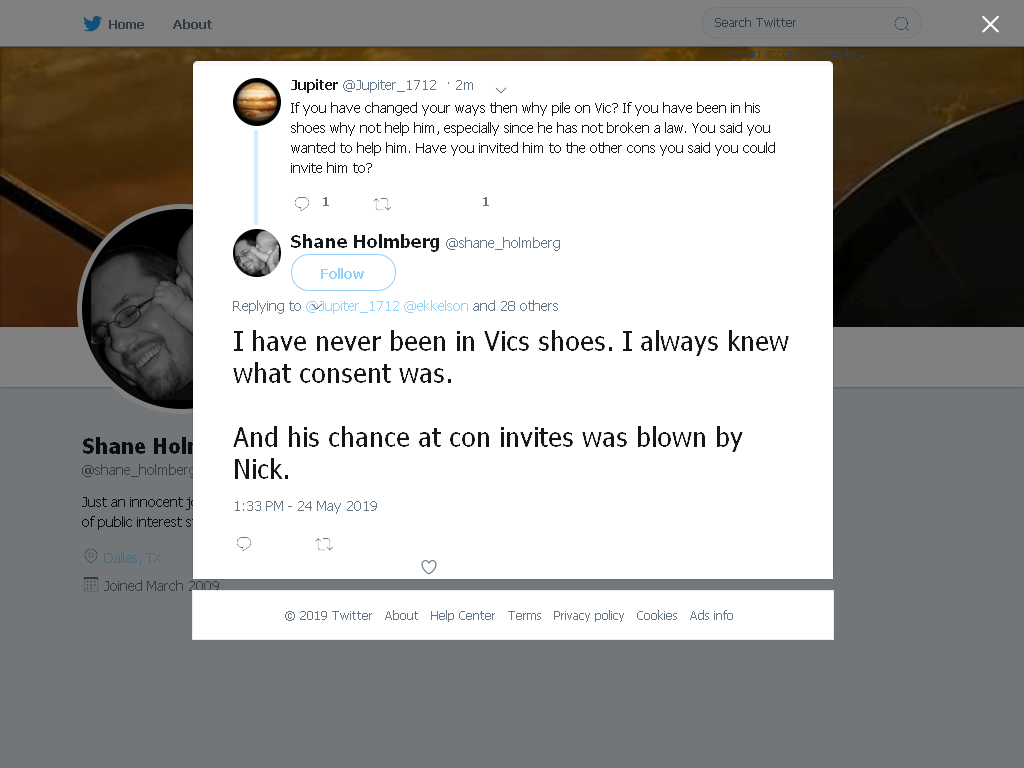Image resolution: width=1024 pixels, height=768 pixels.
Task: Open the About menu item
Action: [x=192, y=24]
